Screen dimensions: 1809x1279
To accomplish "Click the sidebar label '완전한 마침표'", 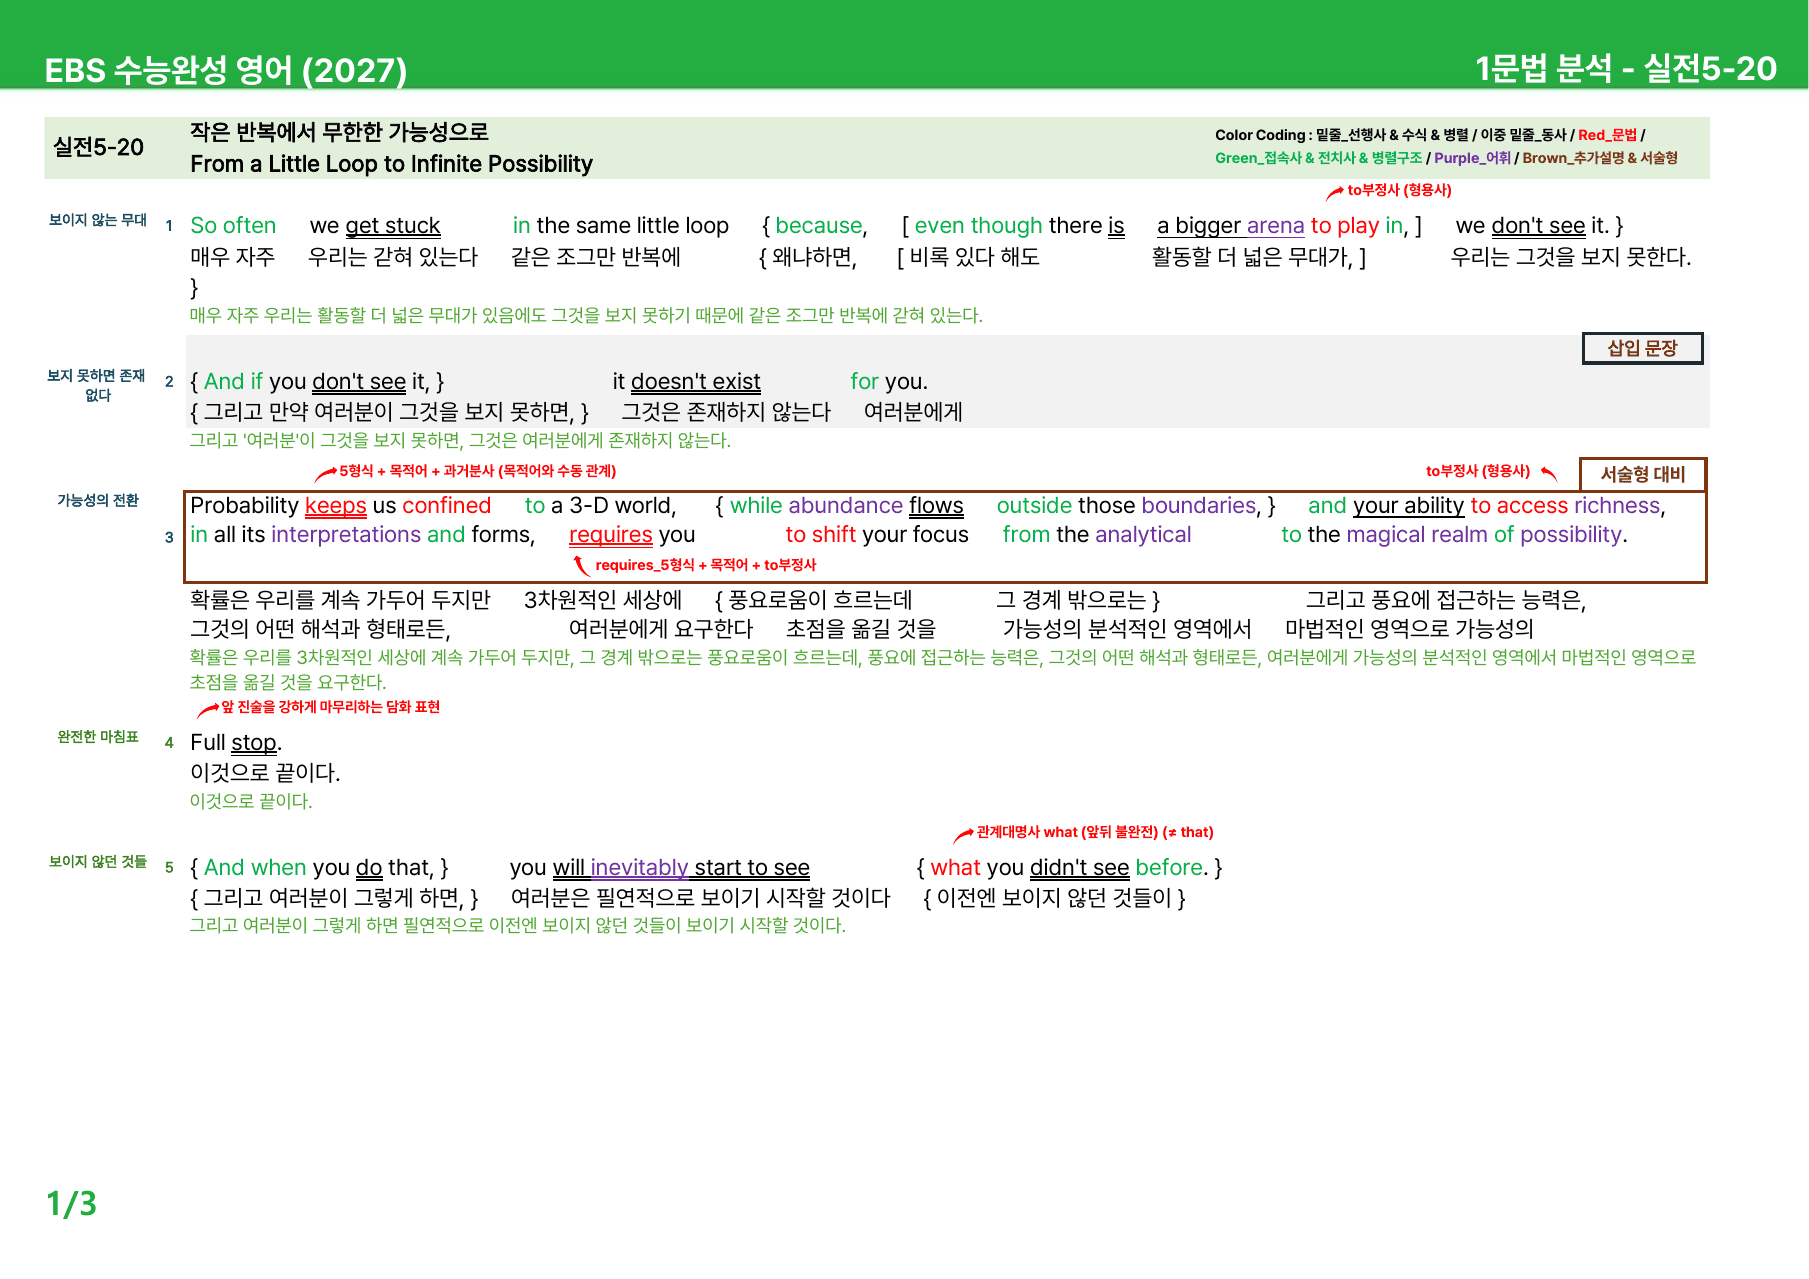I will coord(98,737).
